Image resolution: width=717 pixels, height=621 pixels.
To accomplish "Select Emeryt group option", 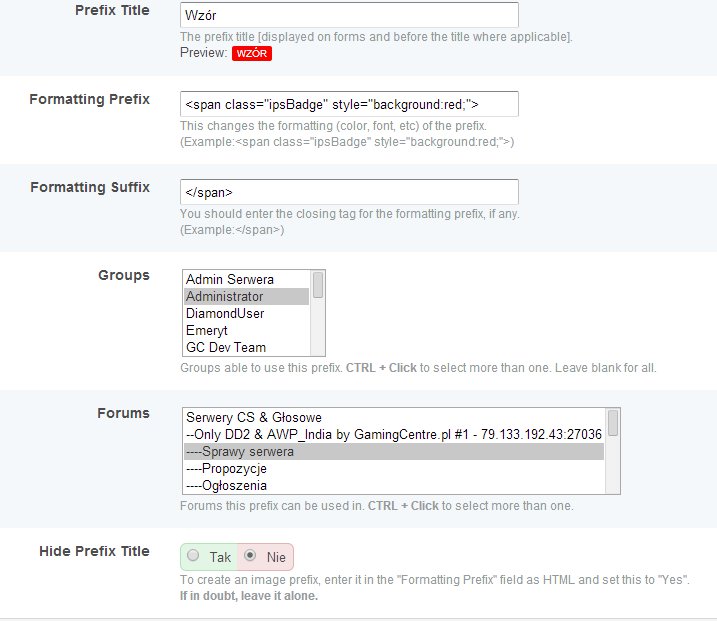I will point(208,331).
